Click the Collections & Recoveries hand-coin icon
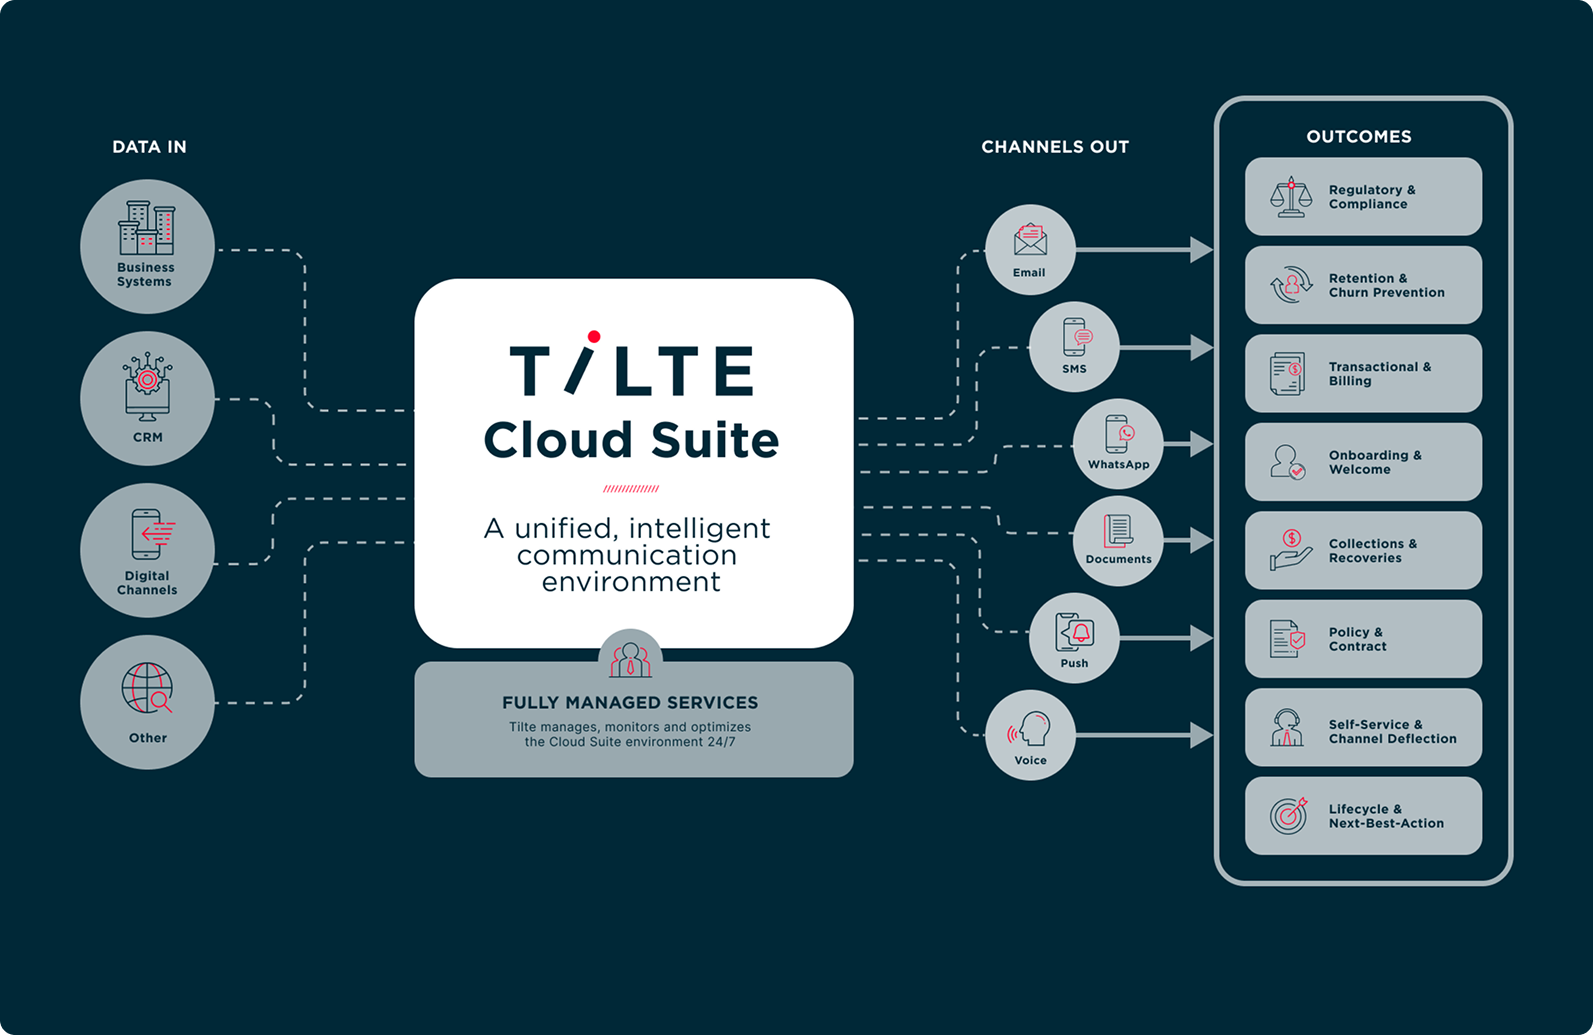Image resolution: width=1593 pixels, height=1035 pixels. click(1291, 550)
